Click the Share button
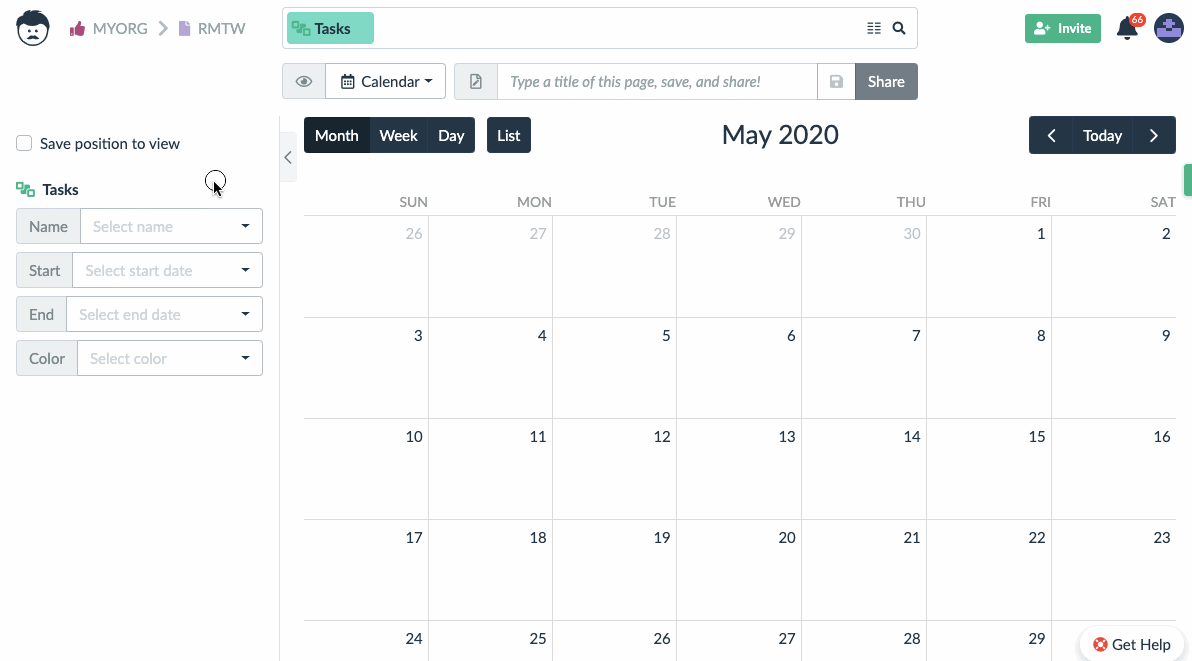 tap(886, 81)
